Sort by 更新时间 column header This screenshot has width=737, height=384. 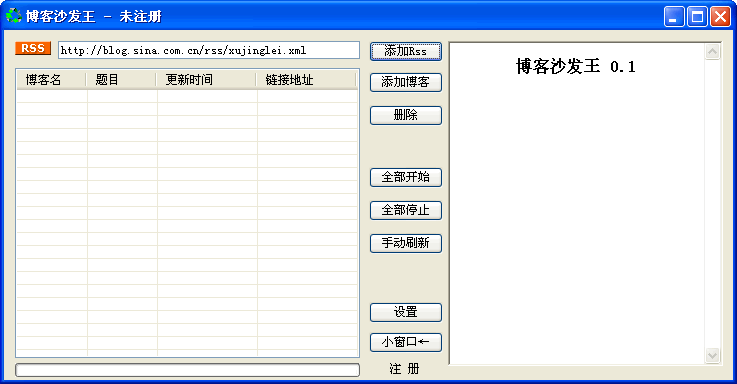(x=206, y=80)
